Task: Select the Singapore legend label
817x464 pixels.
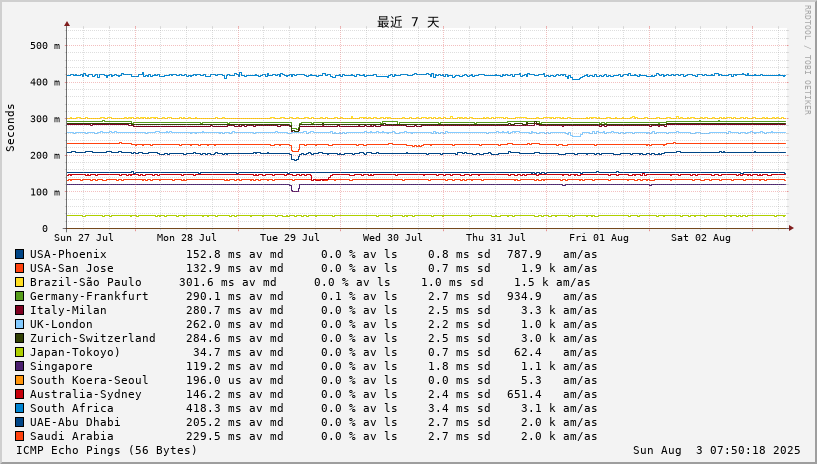Action: pos(61,367)
